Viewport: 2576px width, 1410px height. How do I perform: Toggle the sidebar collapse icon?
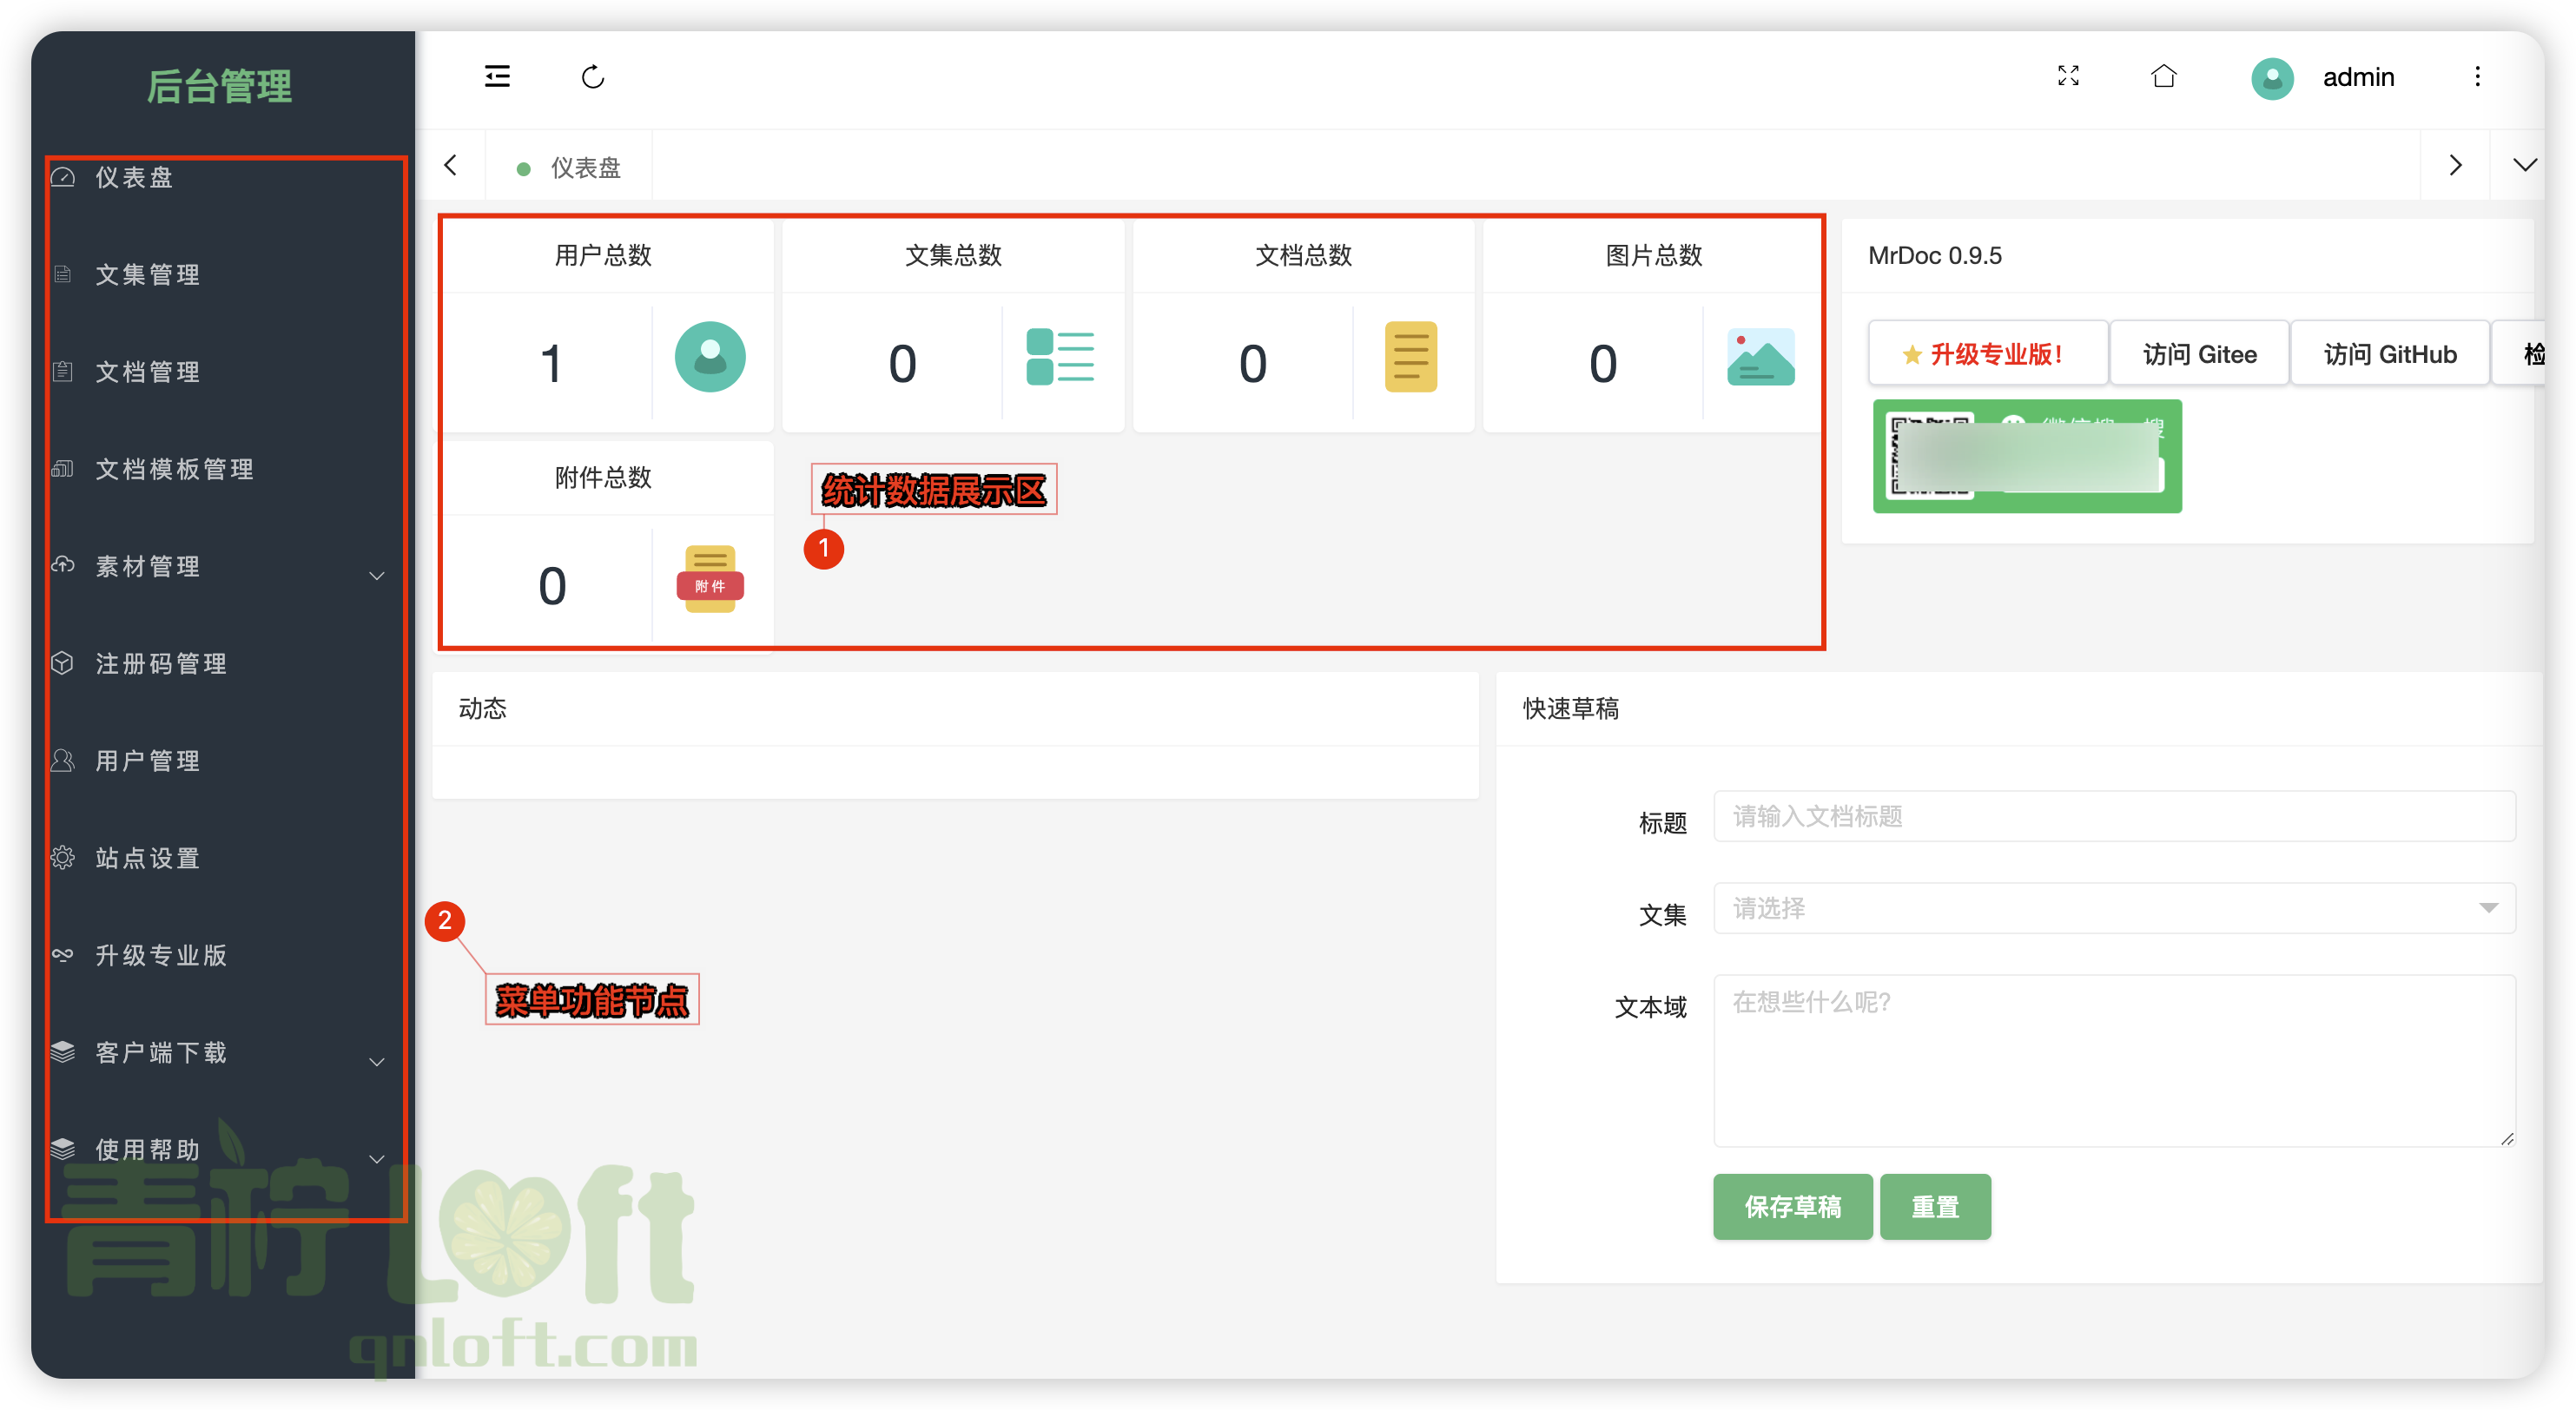click(497, 77)
